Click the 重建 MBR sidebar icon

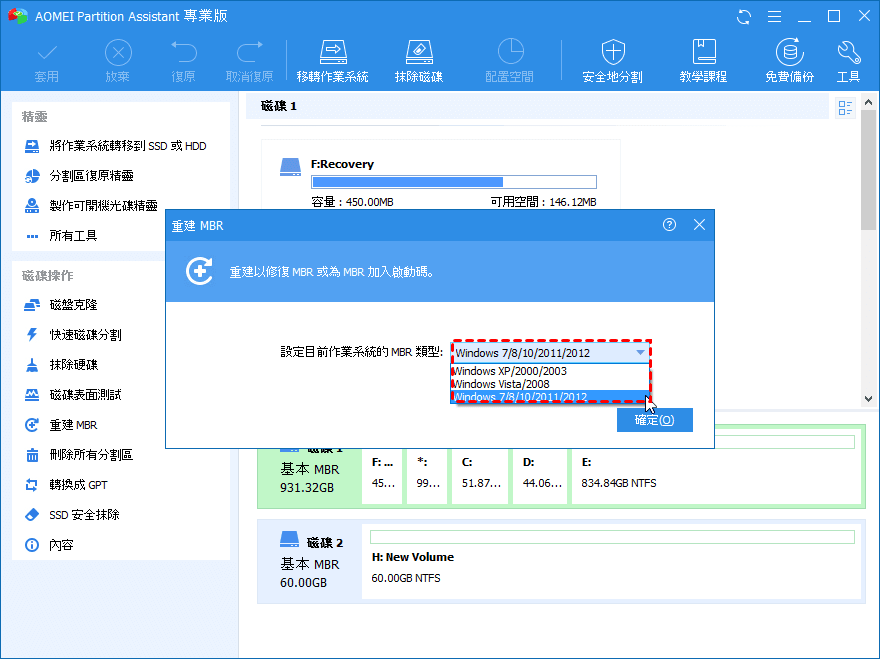(x=32, y=425)
